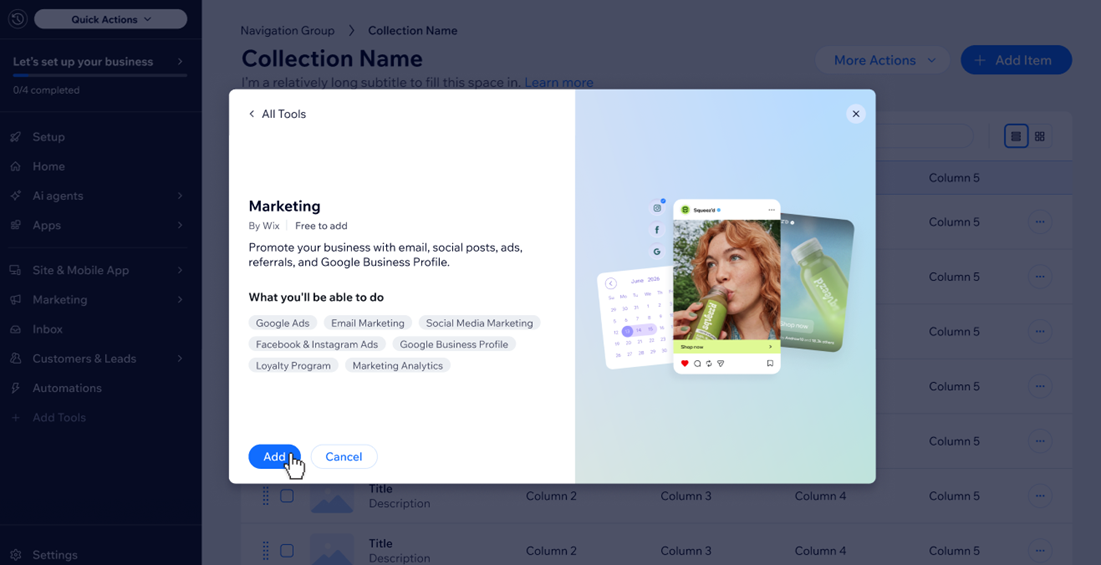
Task: Click the search field behind dialog
Action: pos(924,136)
